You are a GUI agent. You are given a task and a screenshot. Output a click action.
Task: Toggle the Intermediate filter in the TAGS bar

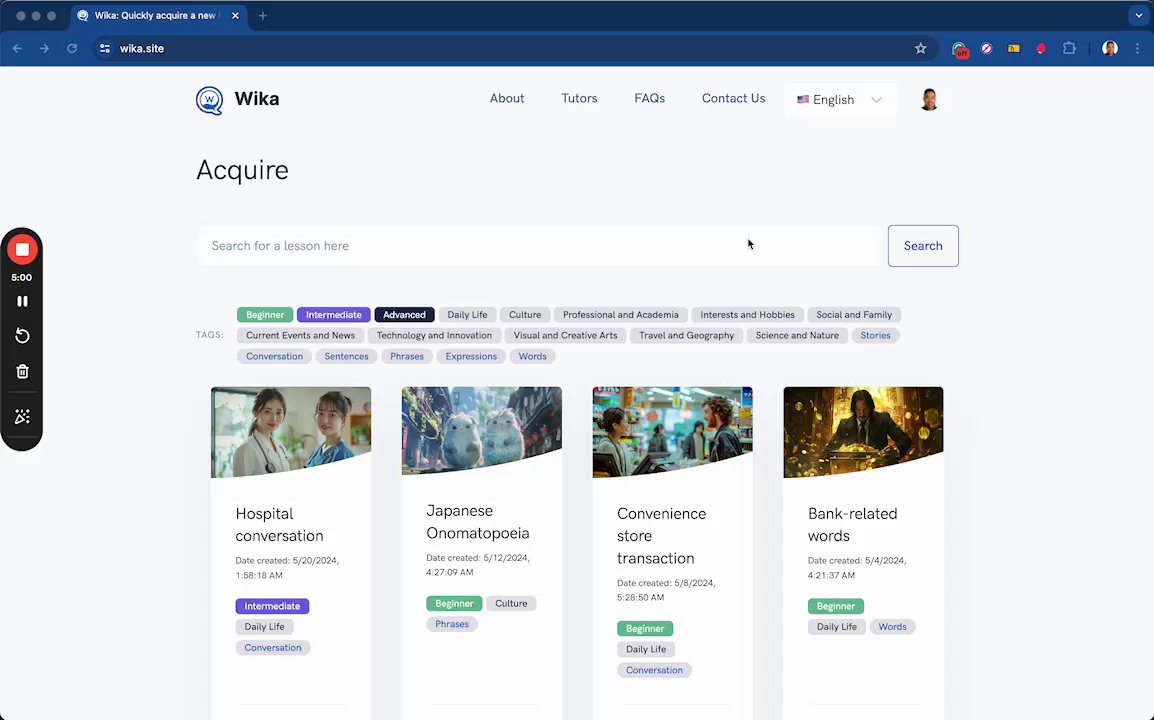(333, 314)
